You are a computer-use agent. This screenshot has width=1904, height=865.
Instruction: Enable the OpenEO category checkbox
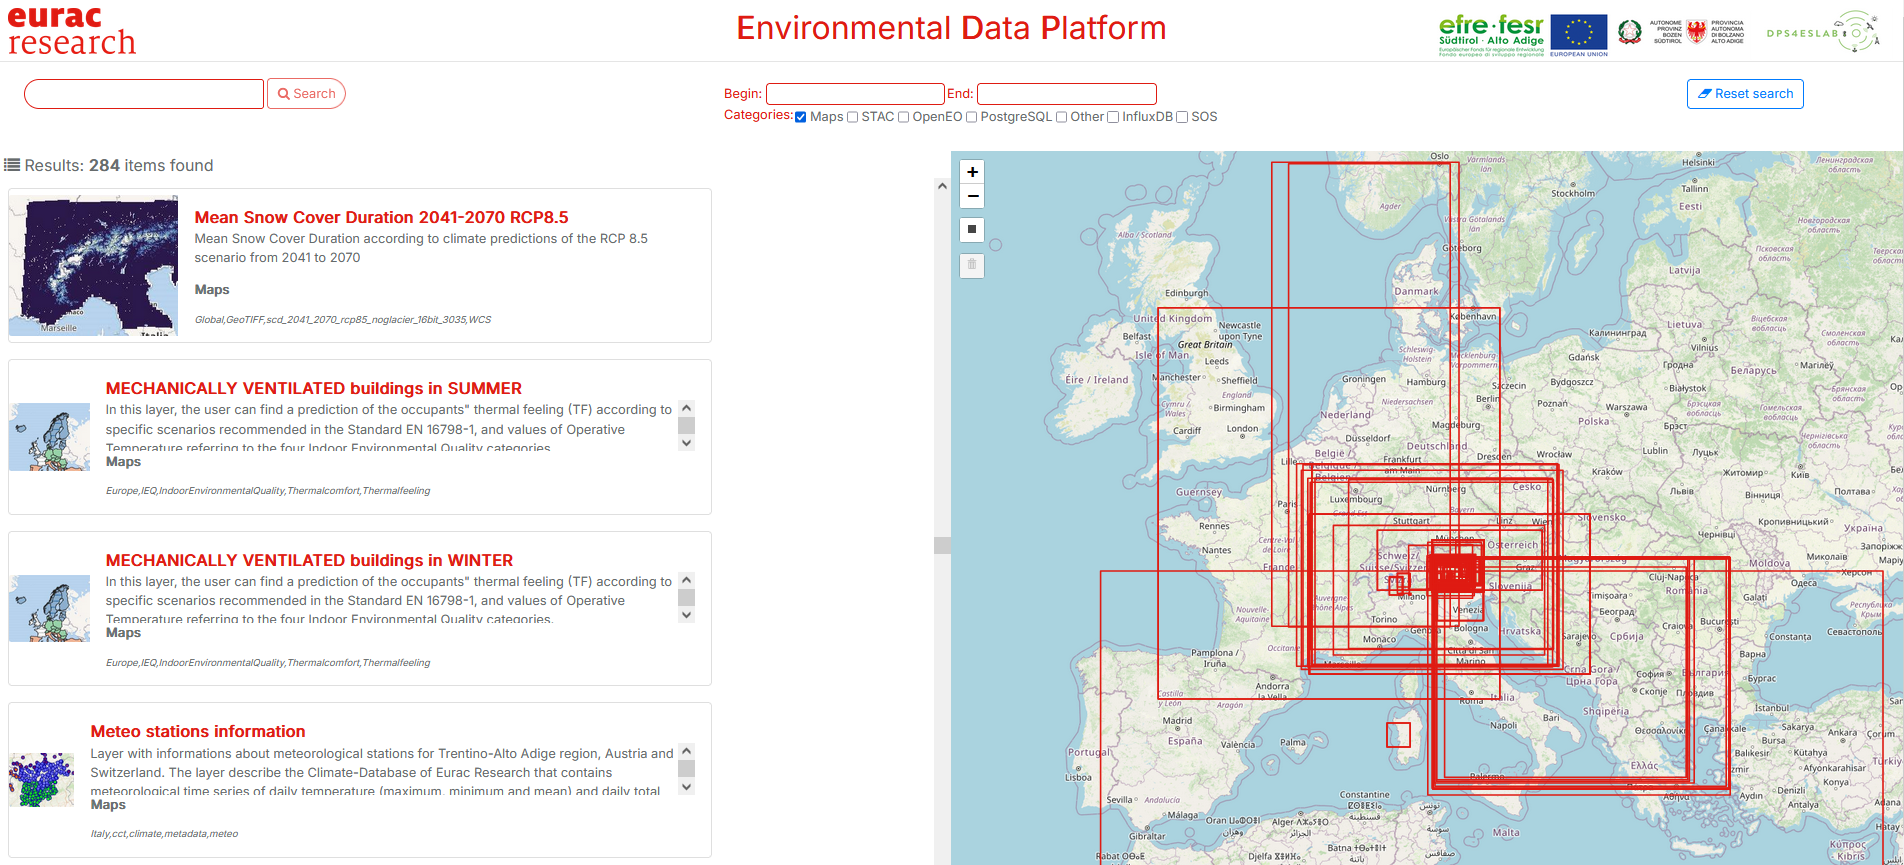tap(903, 117)
